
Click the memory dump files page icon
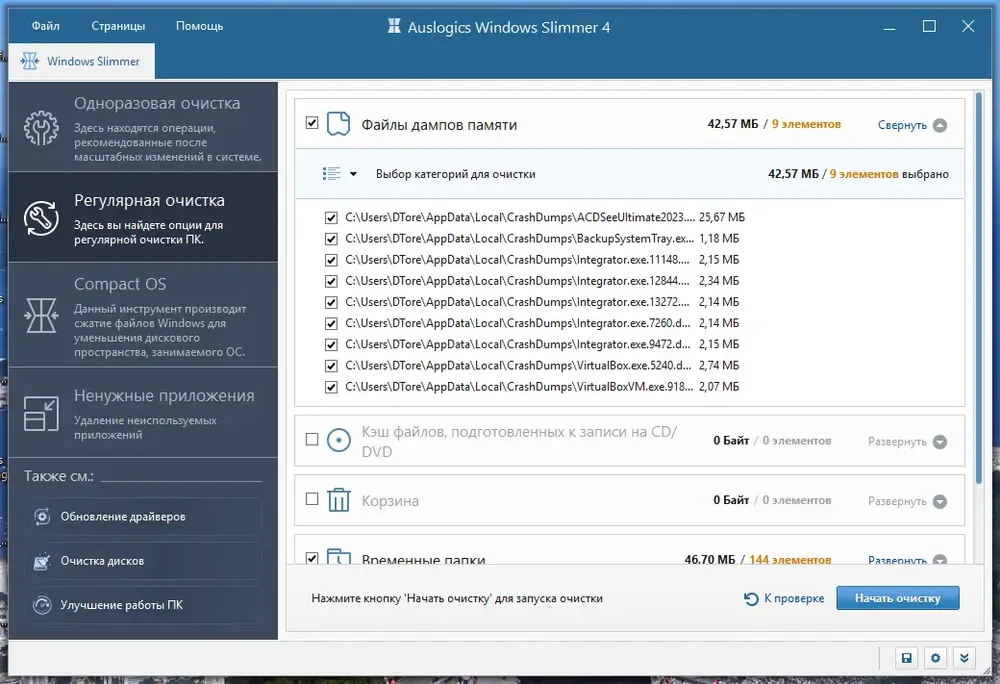click(339, 124)
